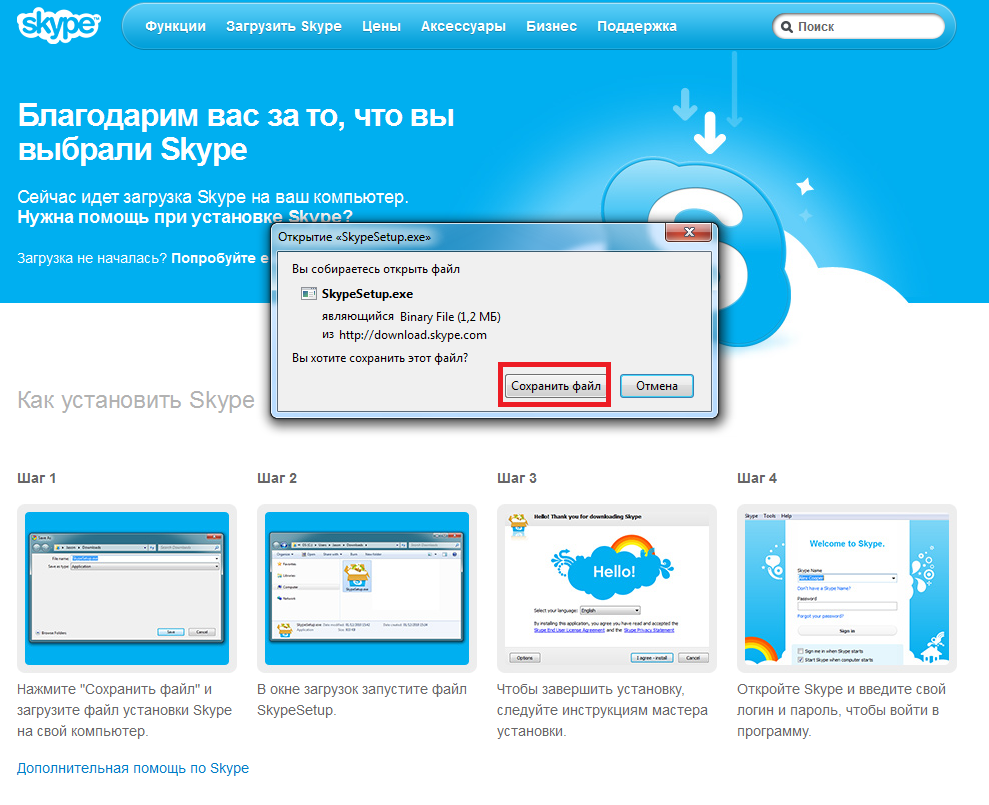Click the http://download.skype.com source text
This screenshot has height=805, width=989.
413,335
